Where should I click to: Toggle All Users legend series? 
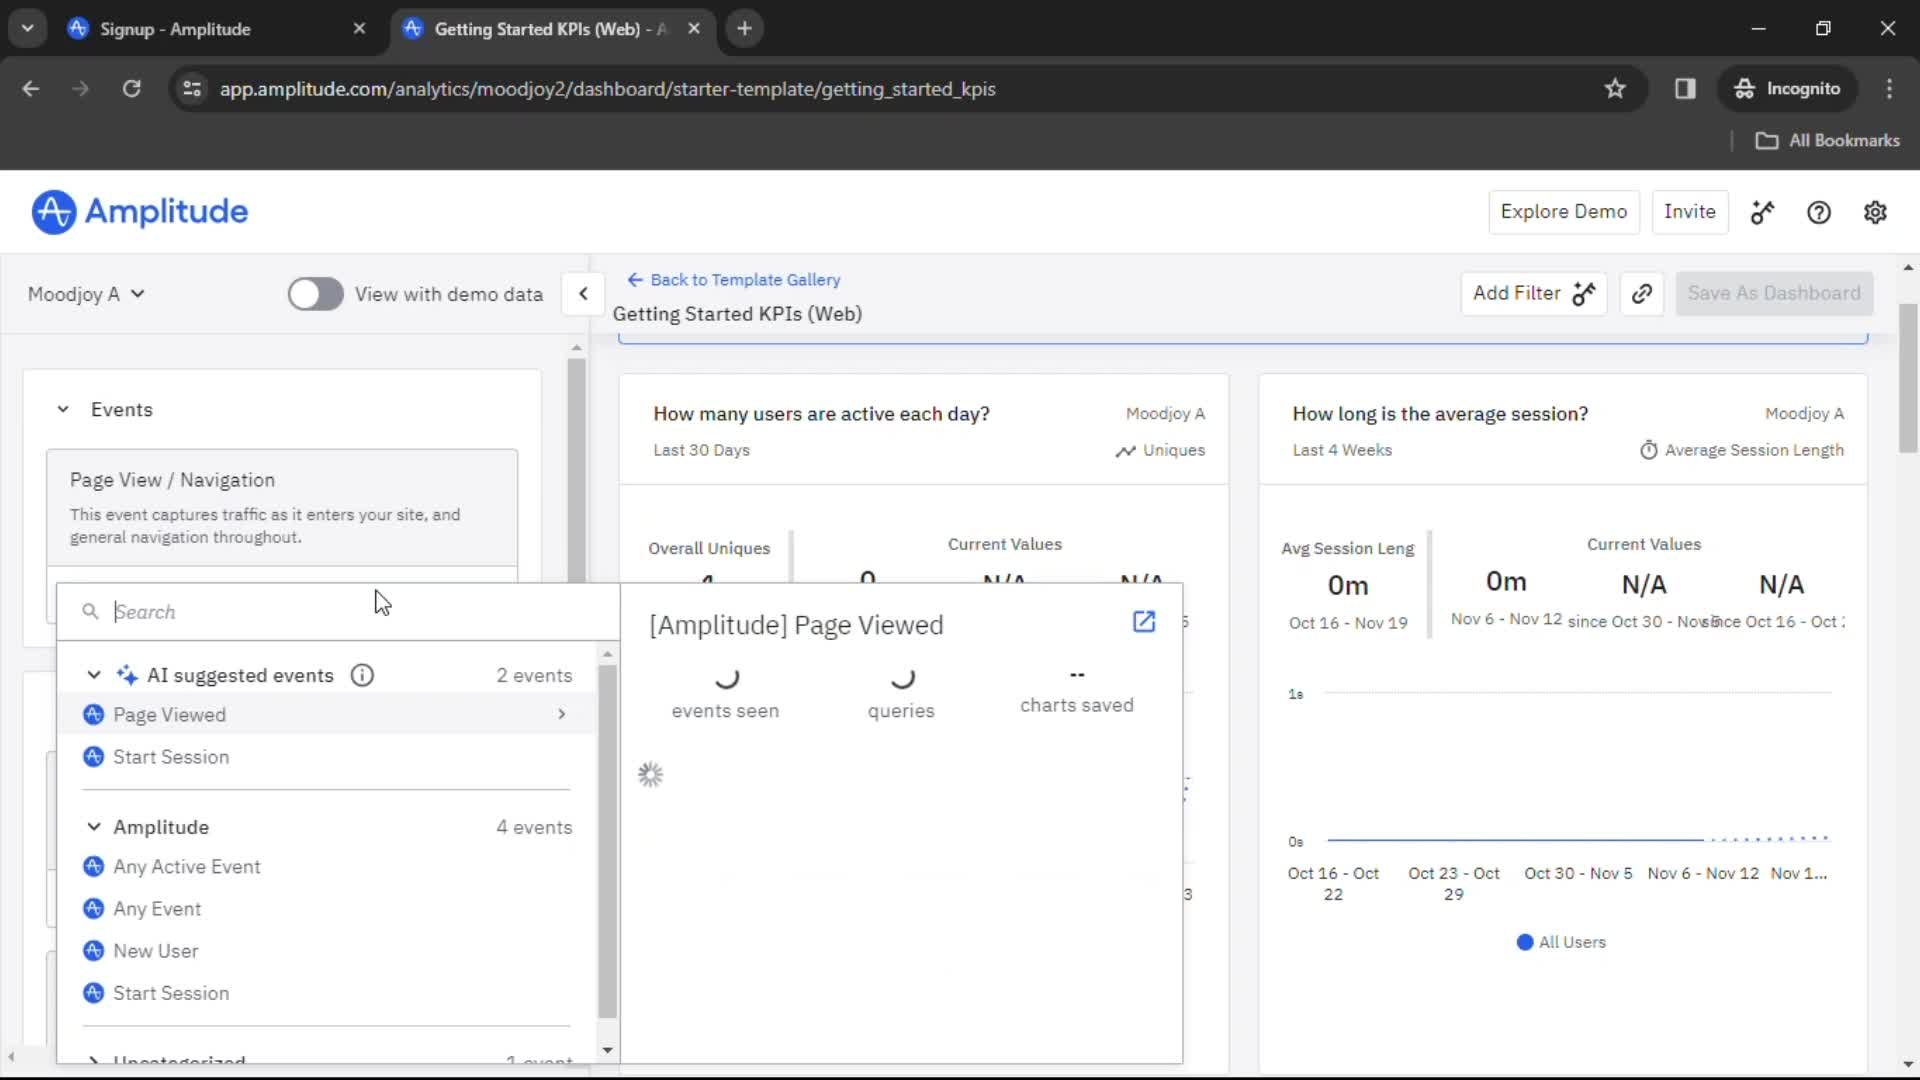1561,942
